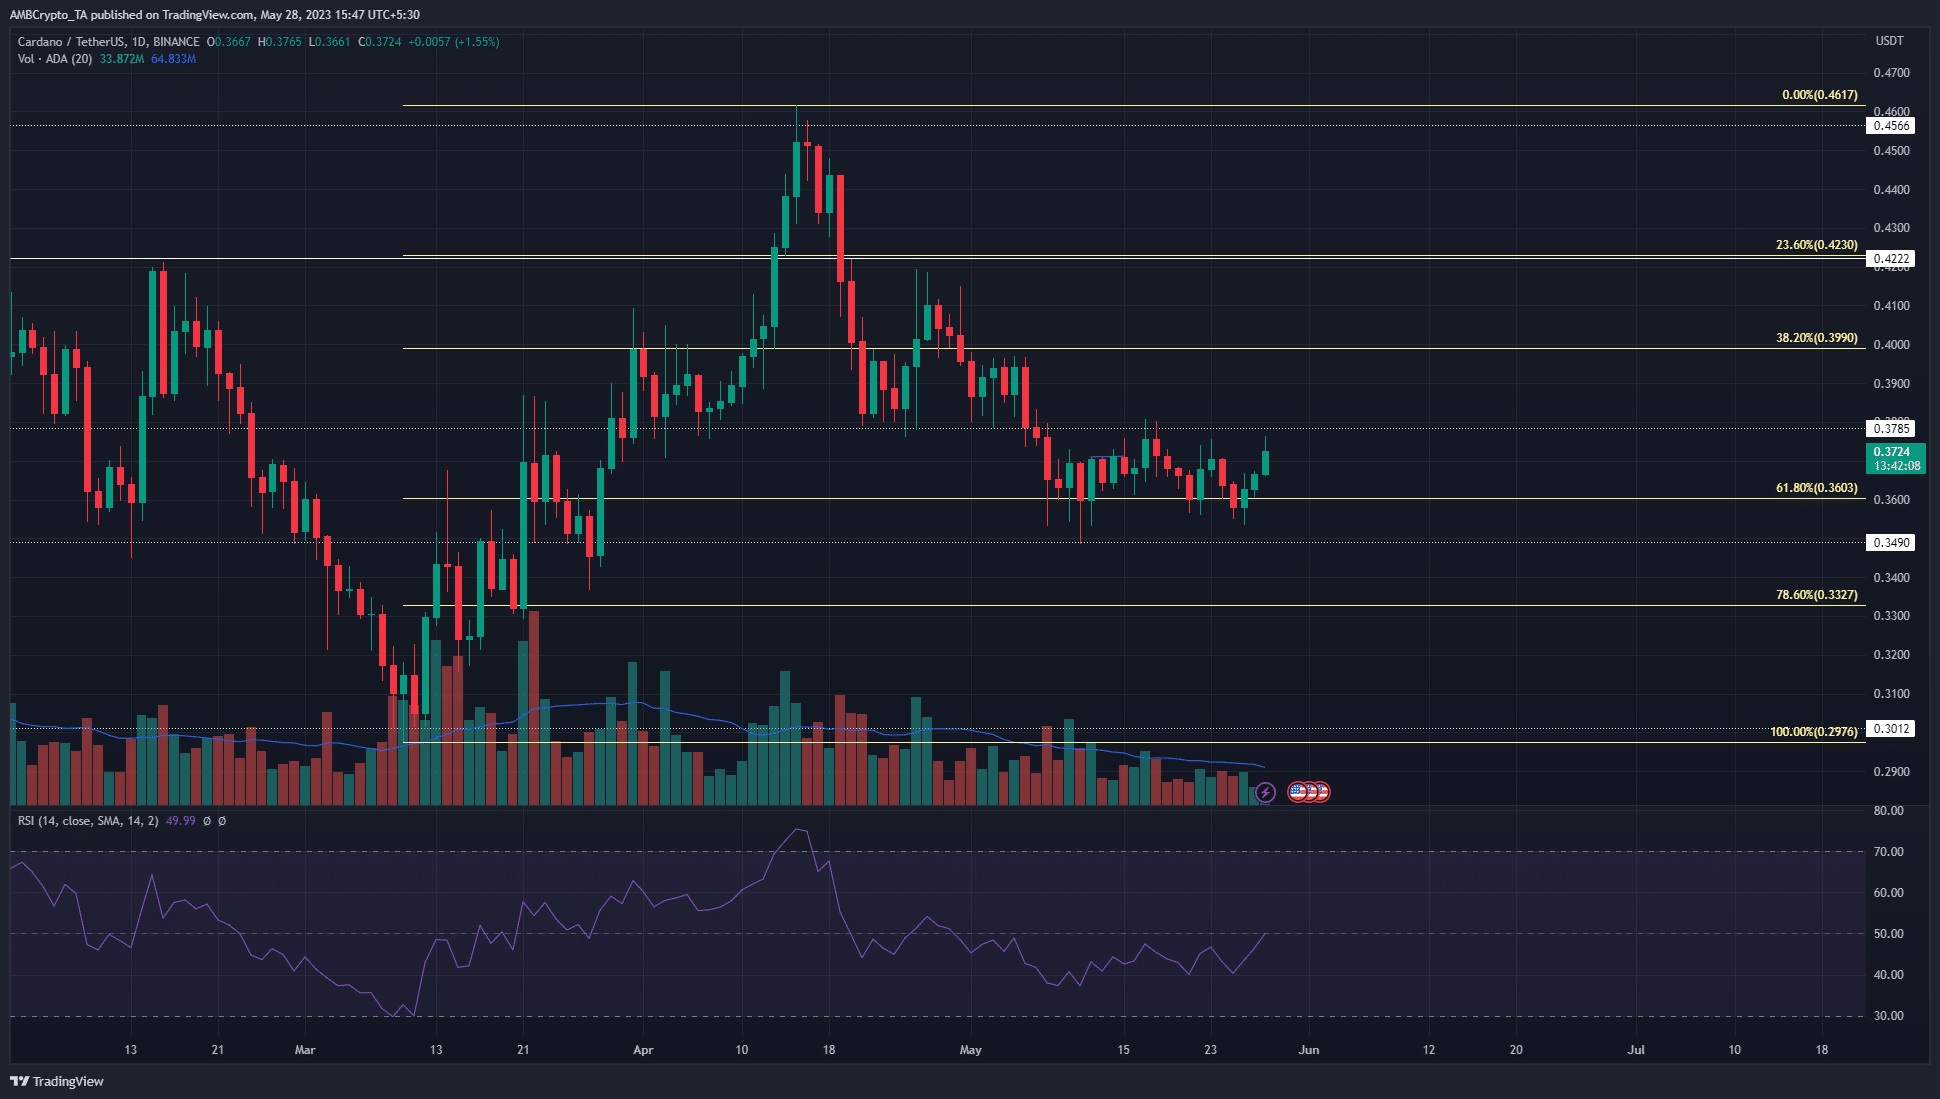This screenshot has height=1099, width=1940.
Task: Click the 0.2900 price on the axis
Action: tap(1891, 772)
